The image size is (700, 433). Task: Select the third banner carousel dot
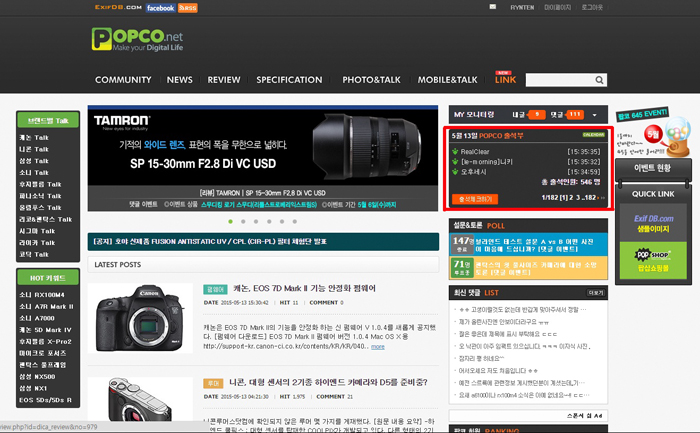pyautogui.click(x=255, y=221)
